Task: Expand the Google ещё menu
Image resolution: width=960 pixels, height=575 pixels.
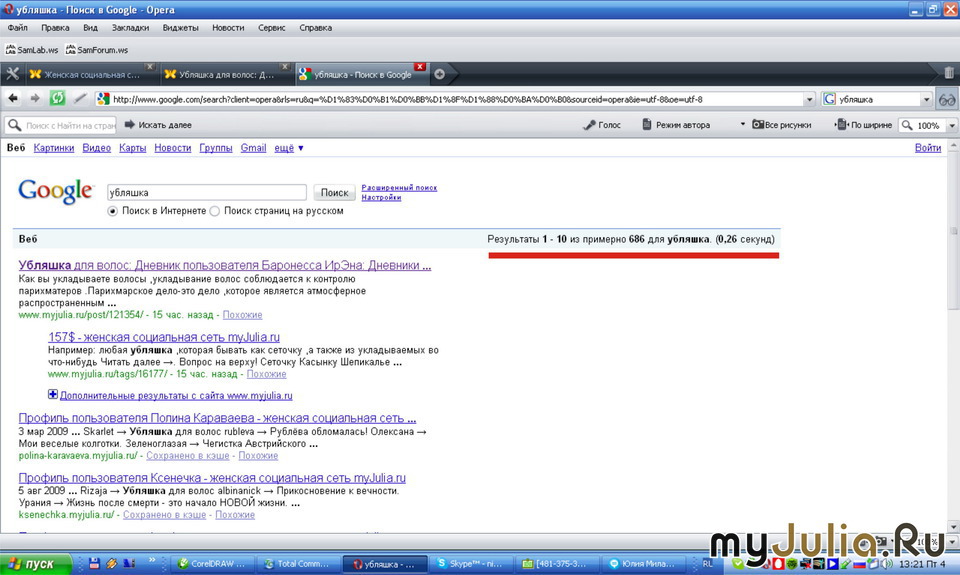Action: [x=288, y=148]
